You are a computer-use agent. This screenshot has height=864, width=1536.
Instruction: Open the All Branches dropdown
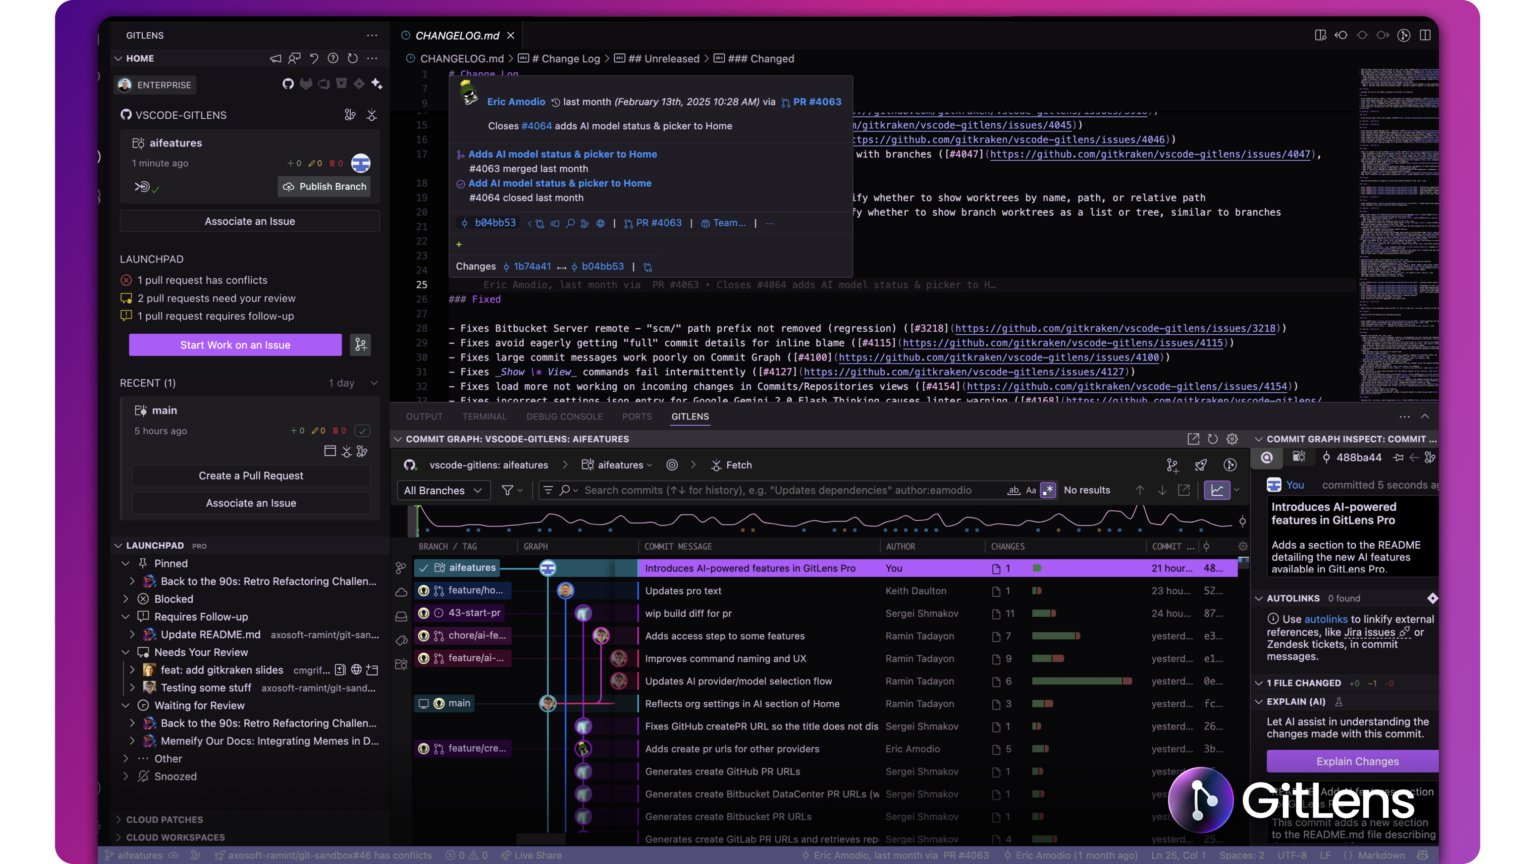(443, 490)
